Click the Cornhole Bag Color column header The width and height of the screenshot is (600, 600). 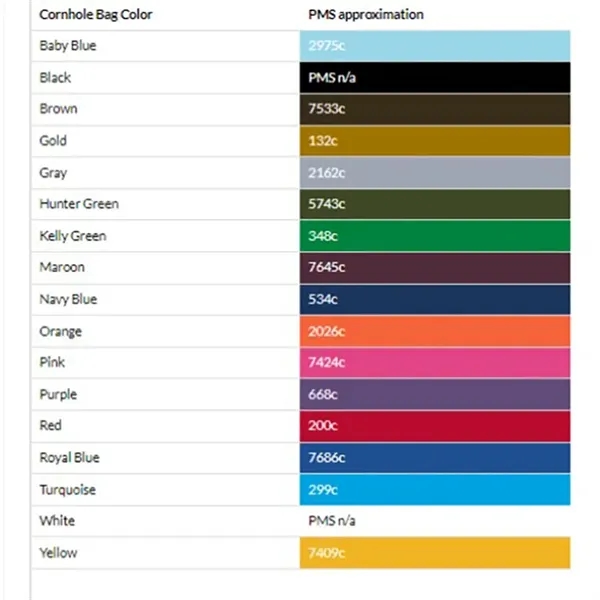[96, 15]
